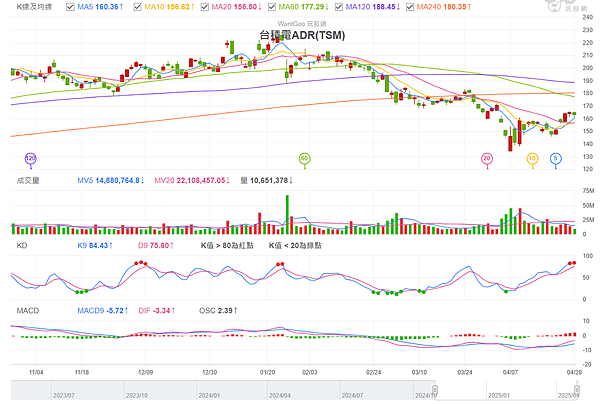600x404 pixels.
Task: Click the 11/04 date axis label
Action: (36, 372)
